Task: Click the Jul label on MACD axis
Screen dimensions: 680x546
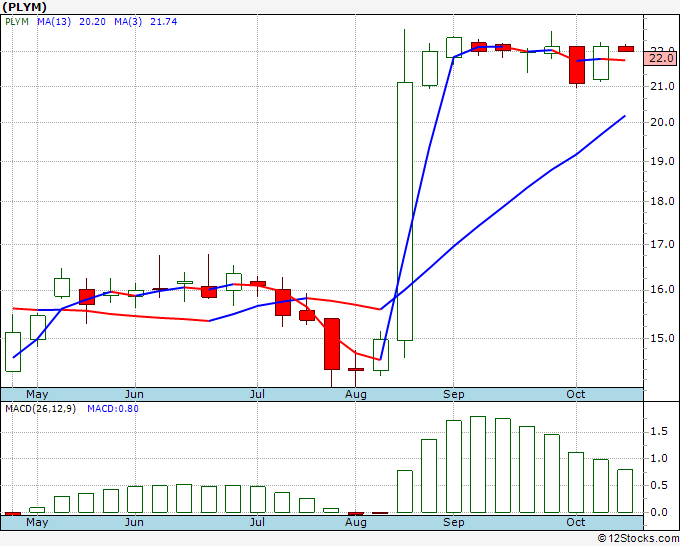Action: (x=257, y=523)
